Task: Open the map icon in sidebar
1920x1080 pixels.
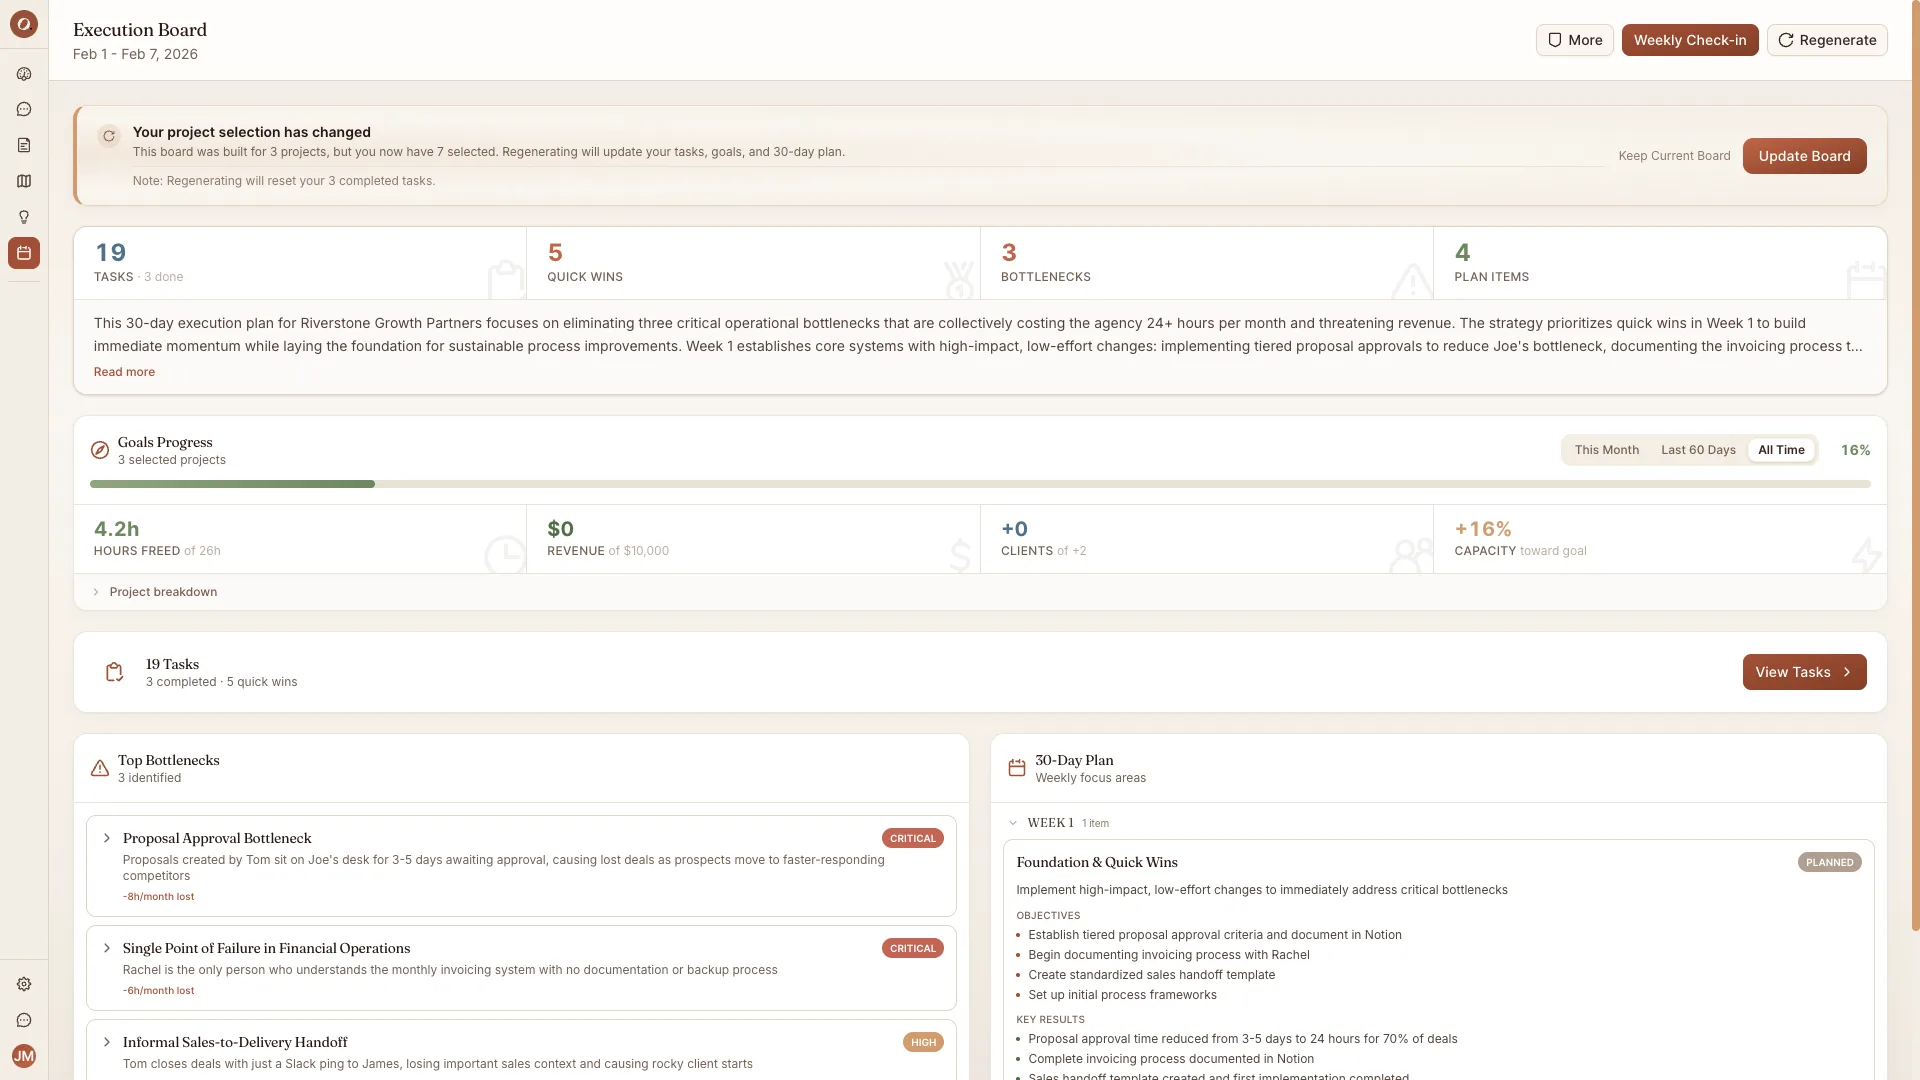Action: point(24,182)
